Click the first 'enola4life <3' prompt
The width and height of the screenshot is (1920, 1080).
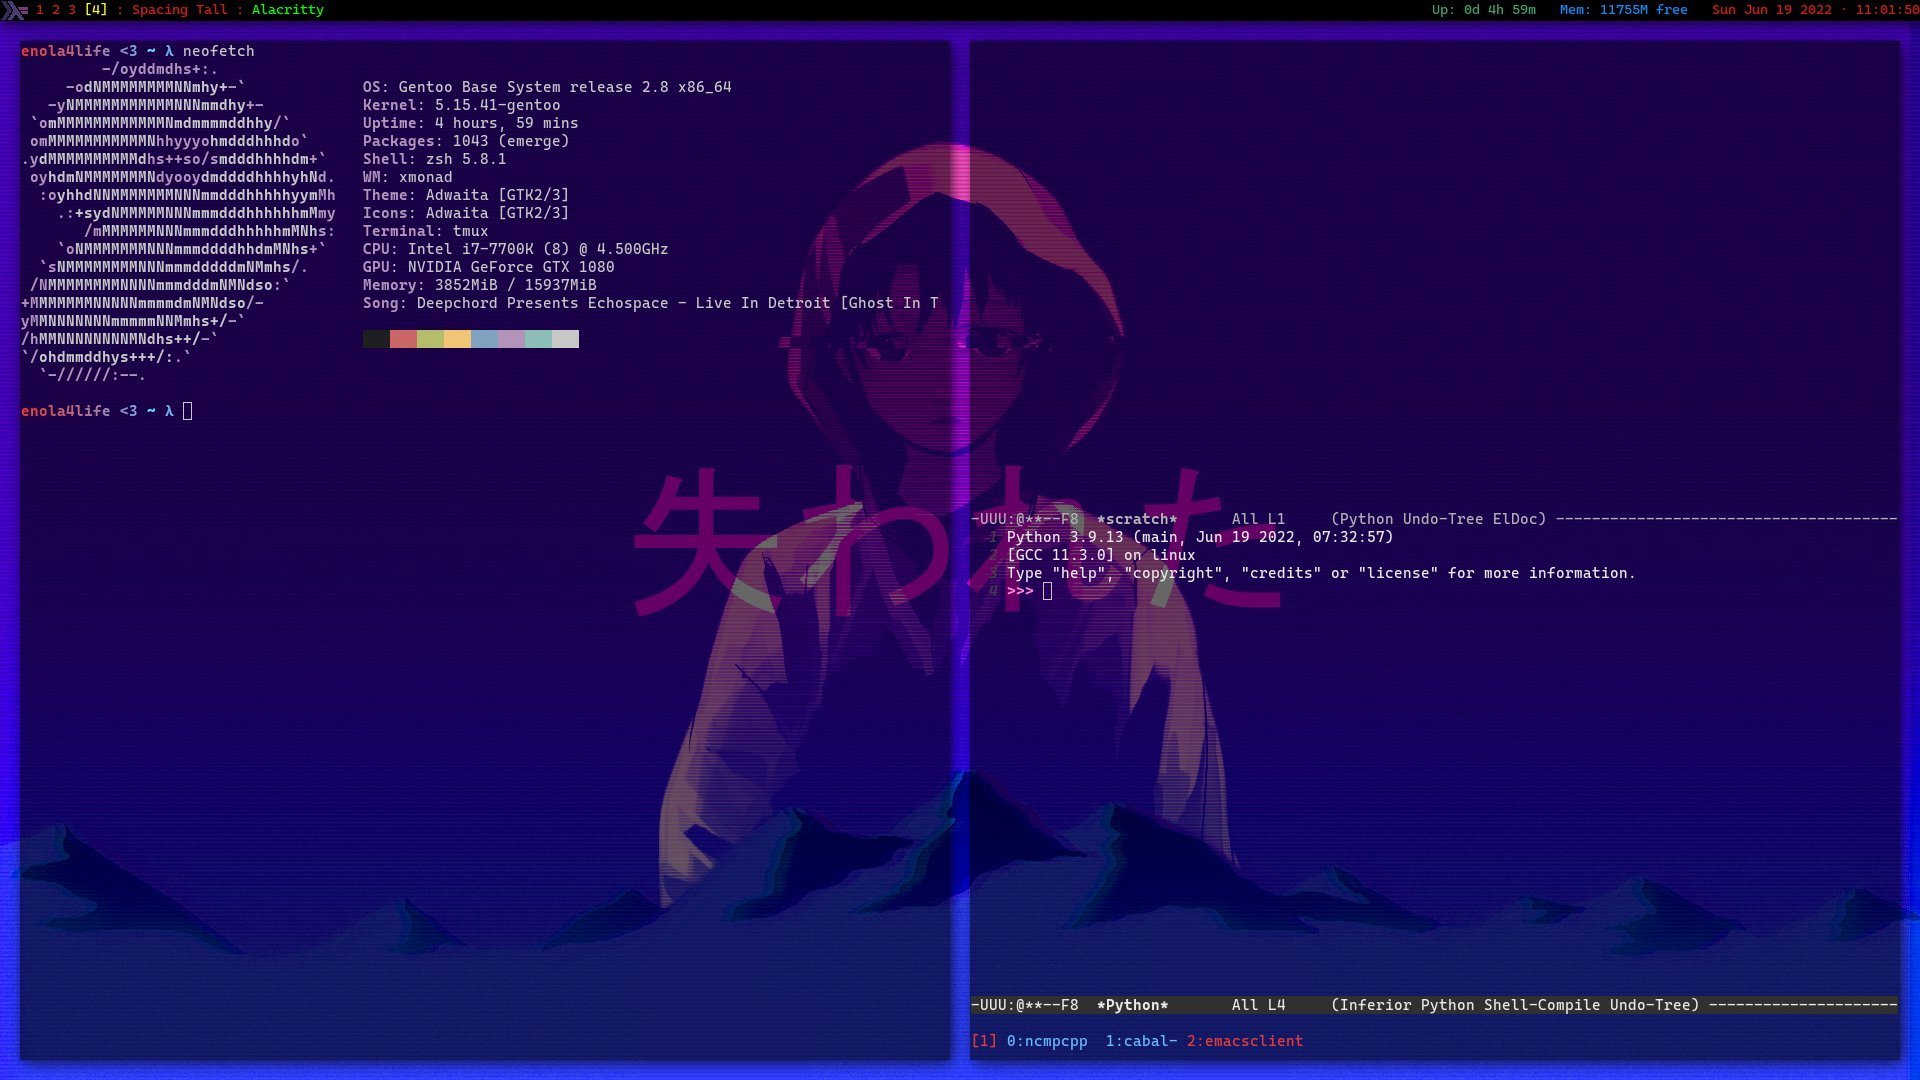[79, 51]
